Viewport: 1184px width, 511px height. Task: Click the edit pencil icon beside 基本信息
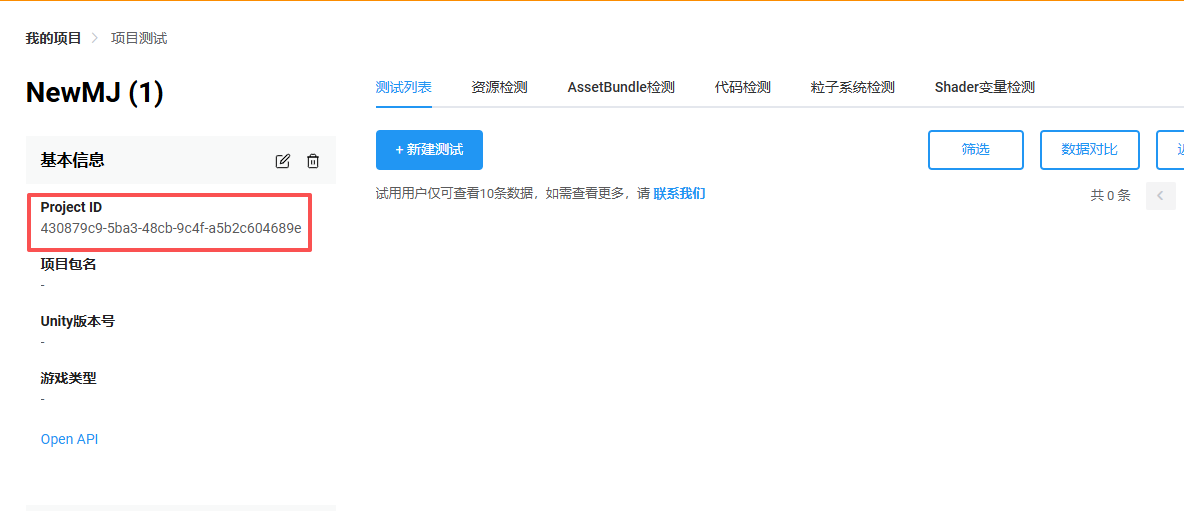[282, 161]
